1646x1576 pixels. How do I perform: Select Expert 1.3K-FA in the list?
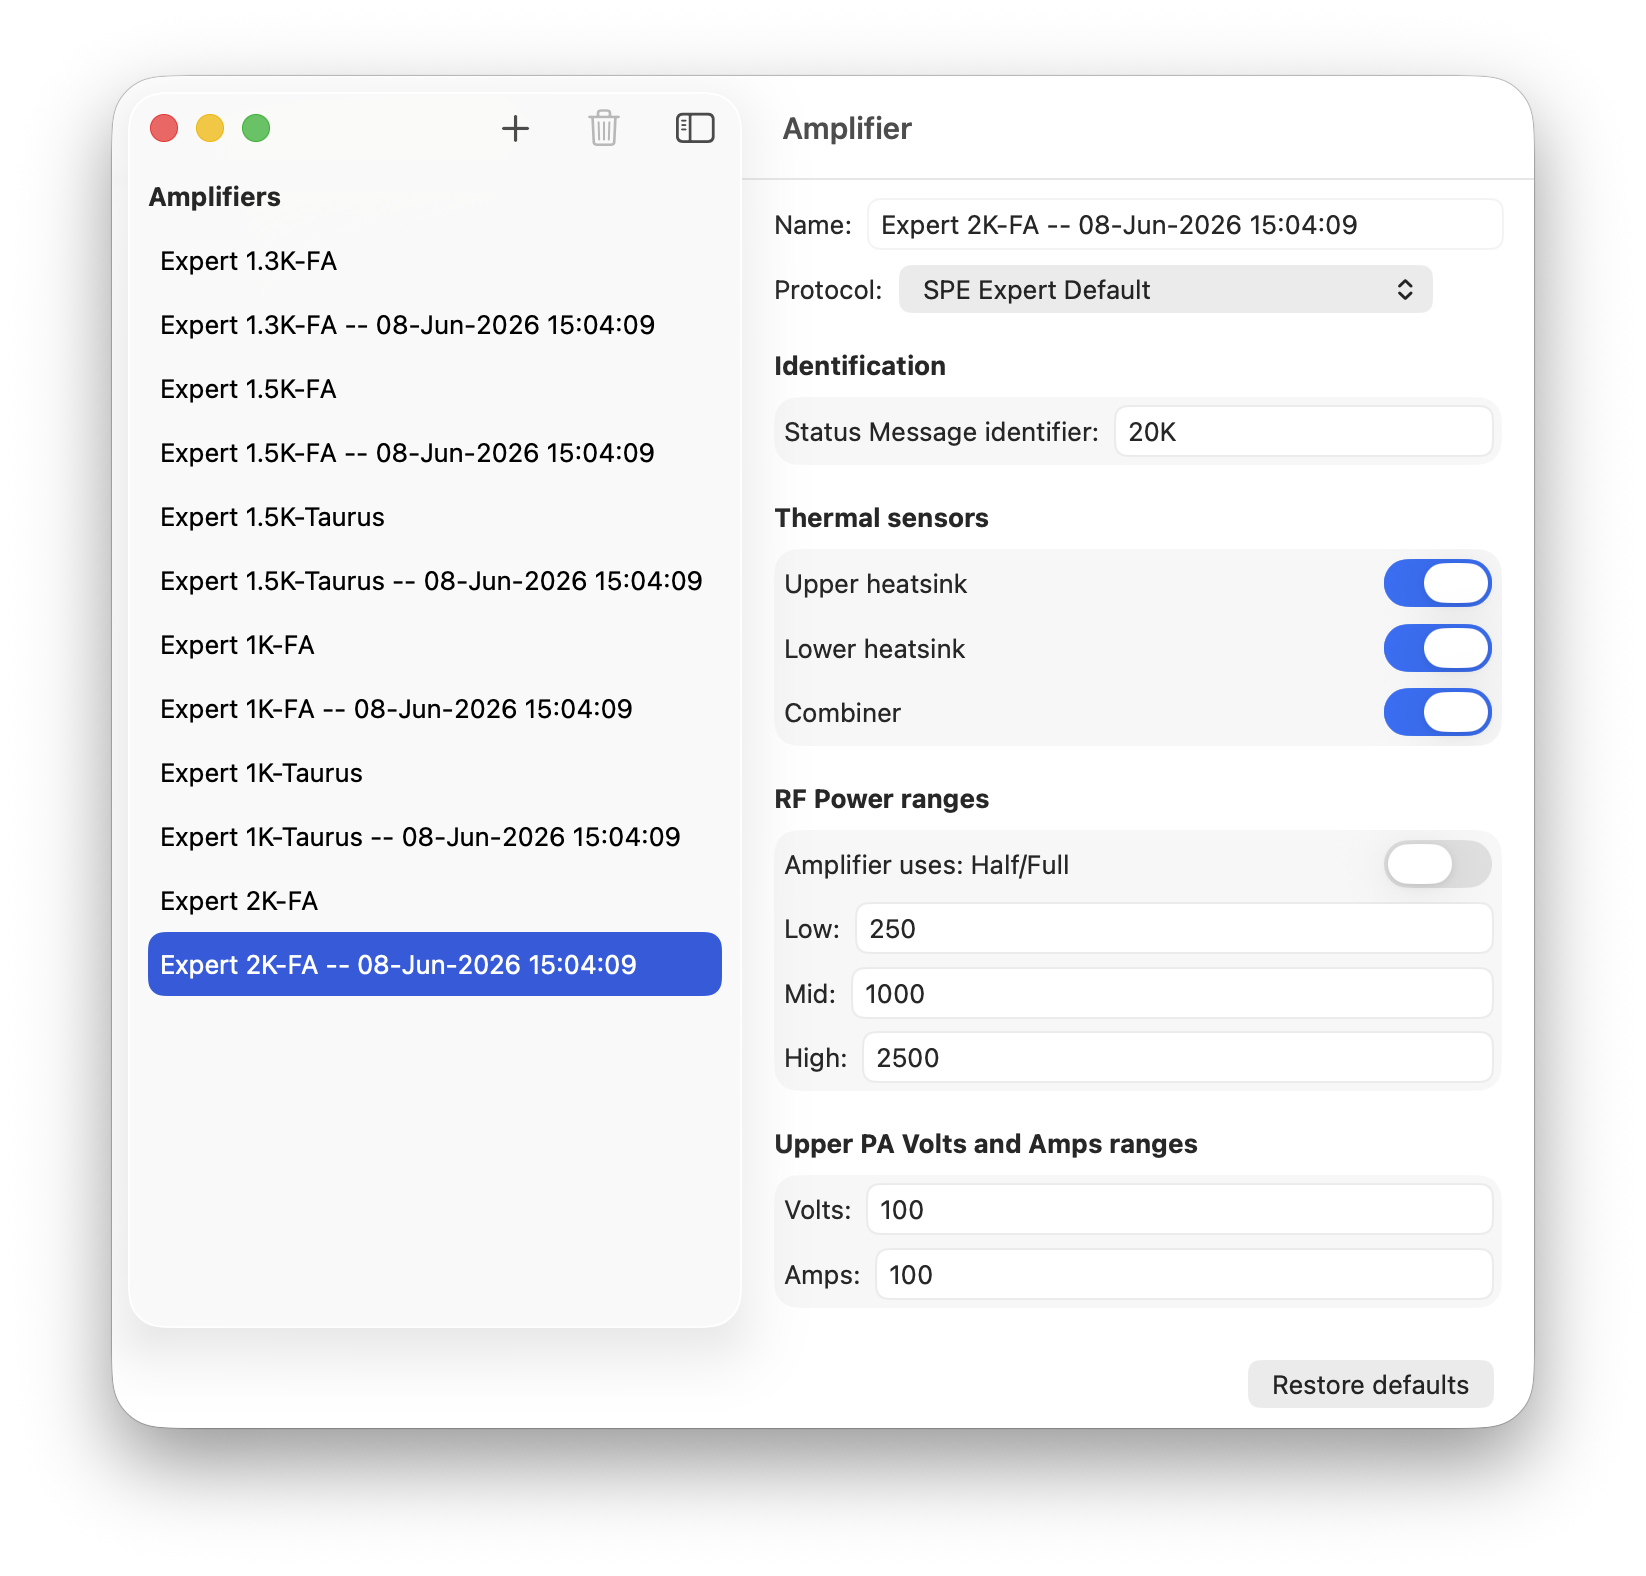pos(435,261)
